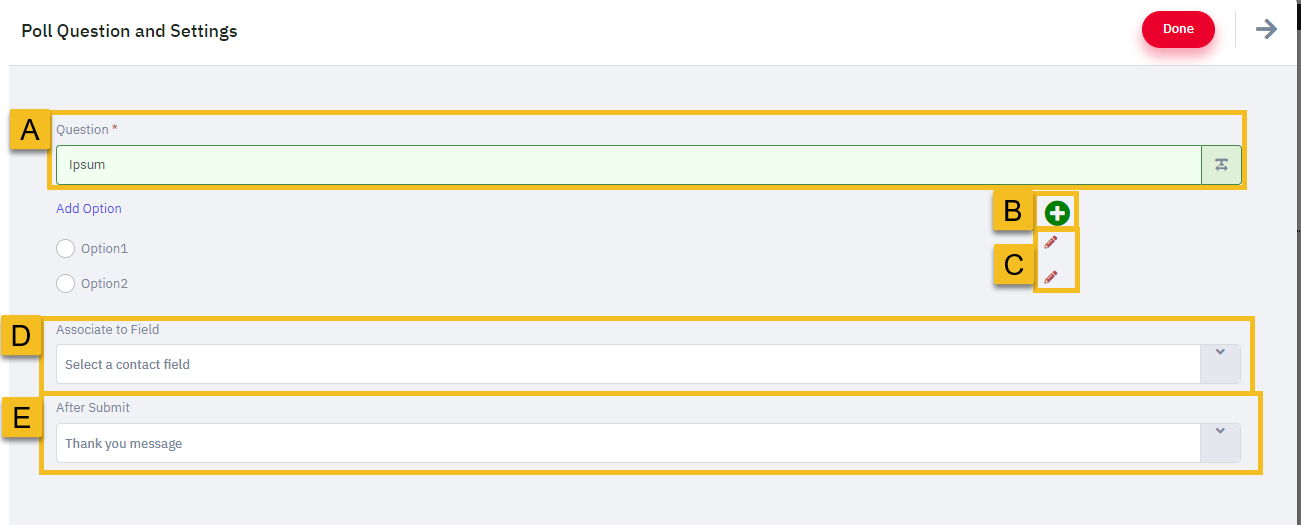Click the Associate to Field label

pyautogui.click(x=107, y=329)
